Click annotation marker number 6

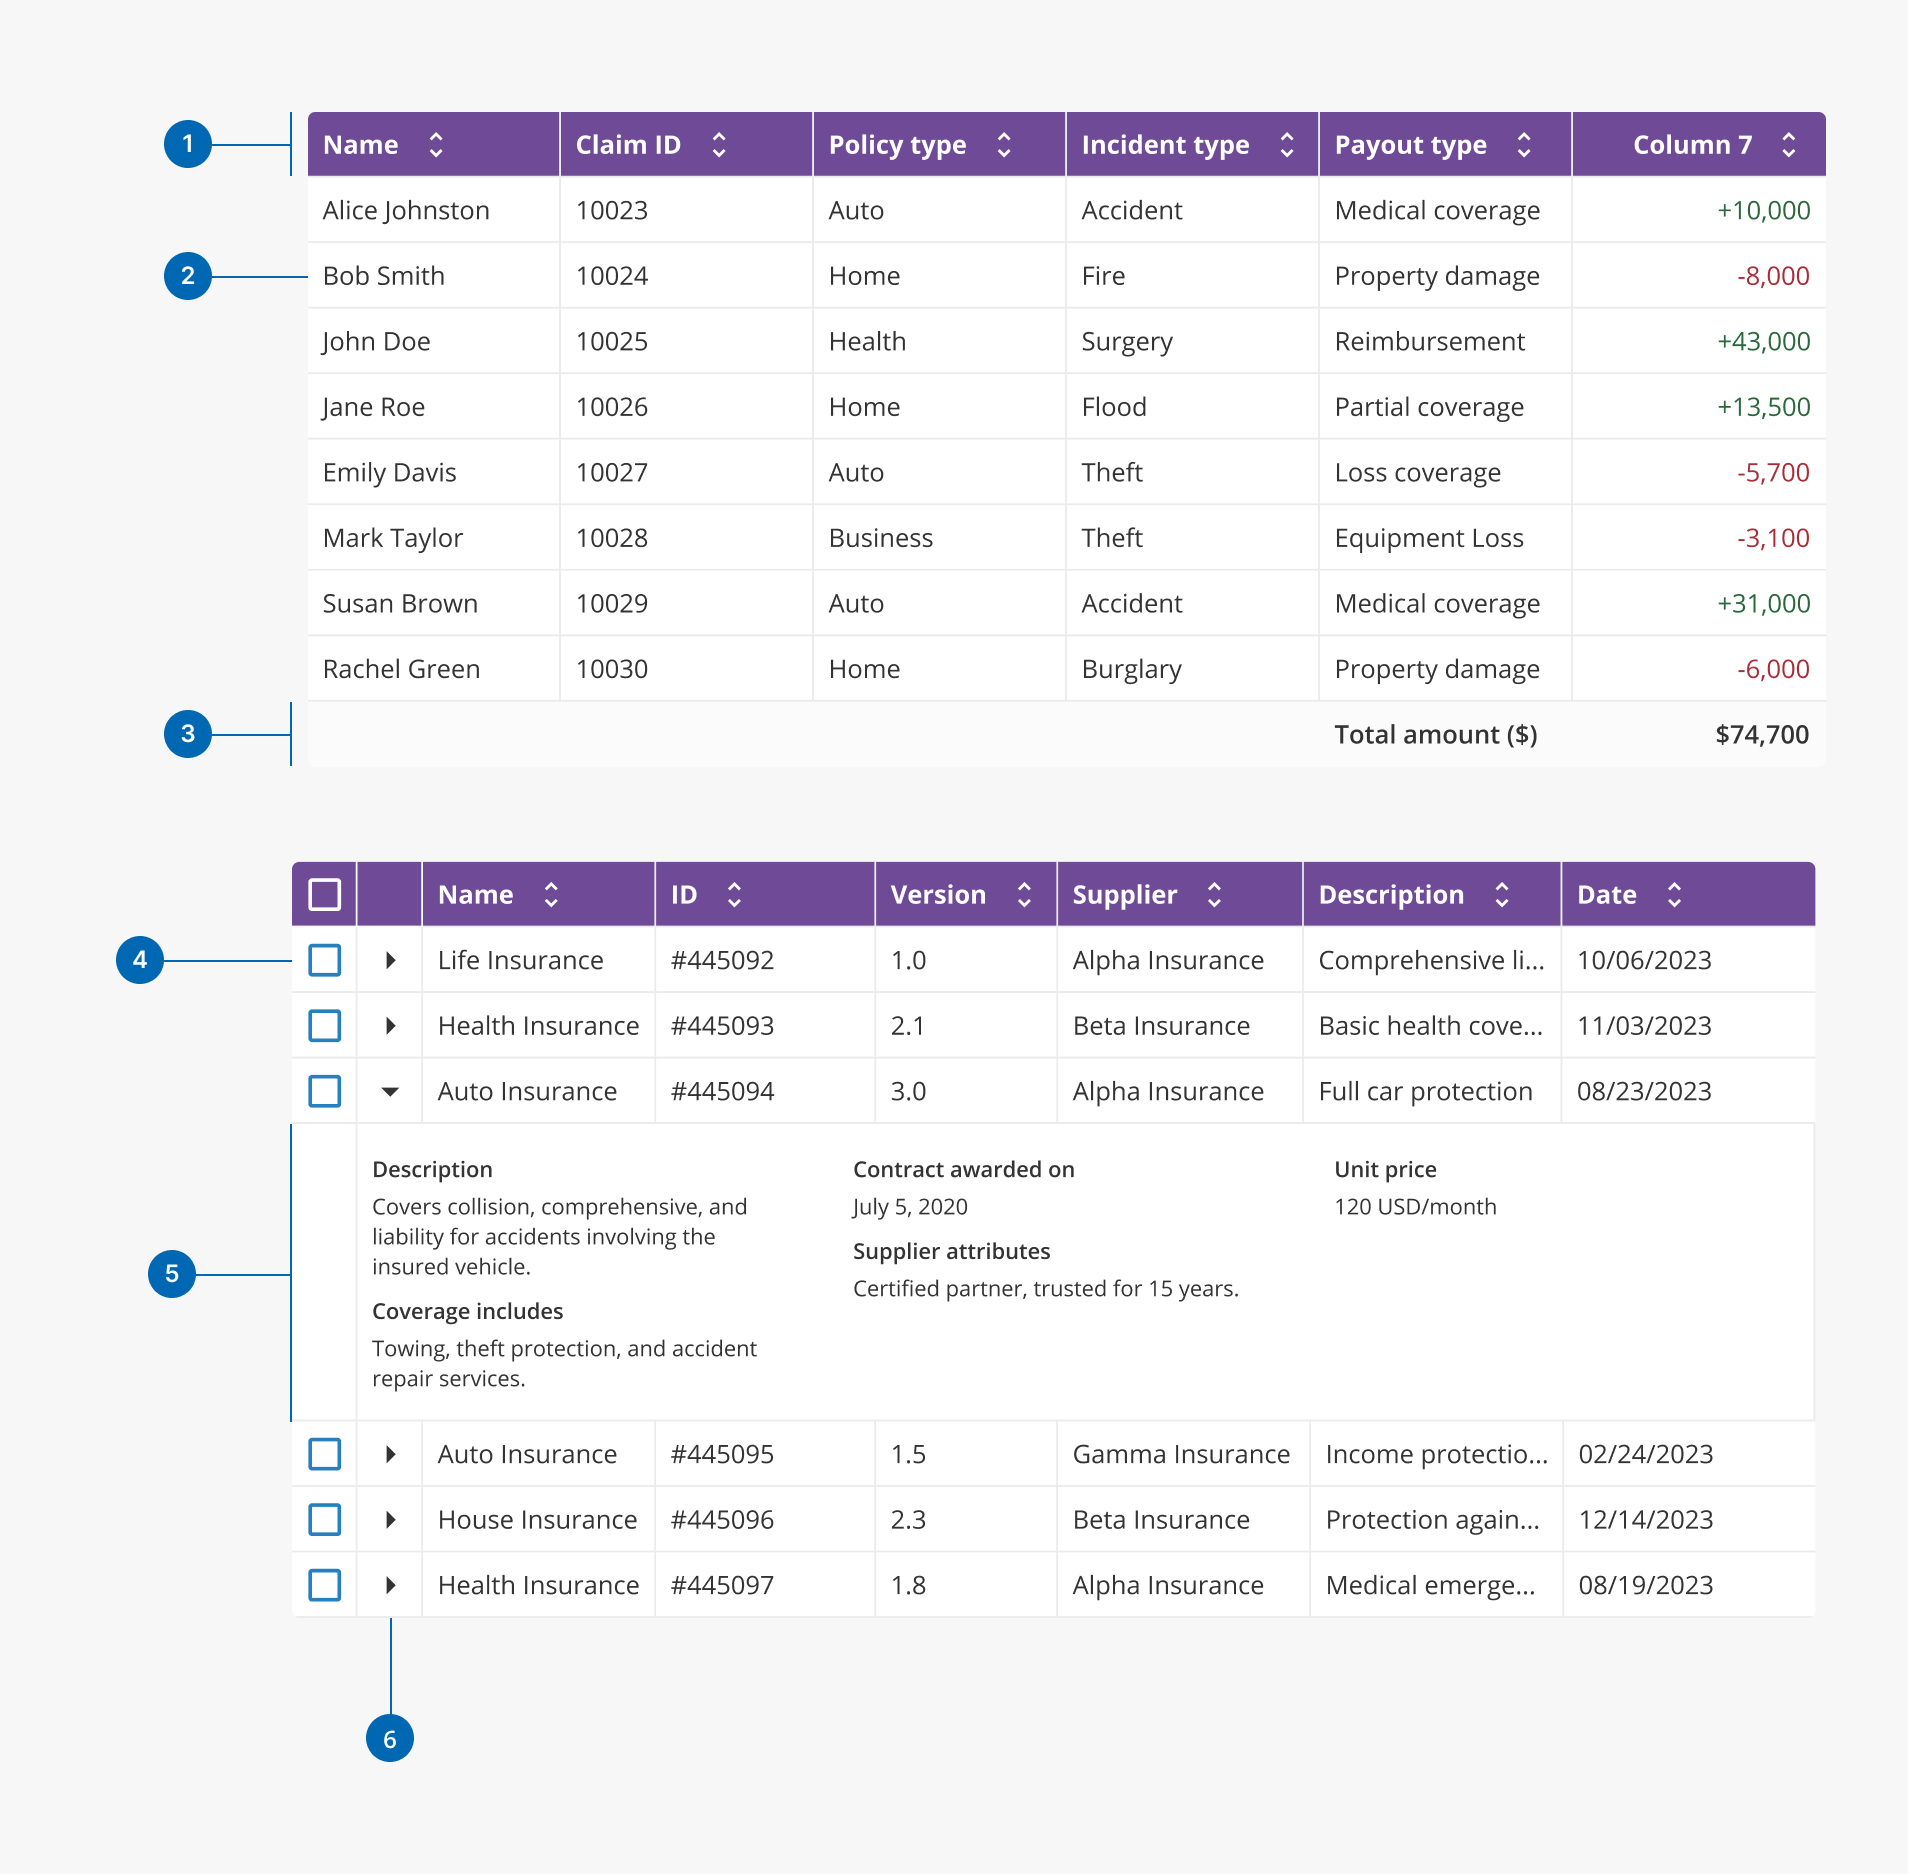coord(390,1739)
